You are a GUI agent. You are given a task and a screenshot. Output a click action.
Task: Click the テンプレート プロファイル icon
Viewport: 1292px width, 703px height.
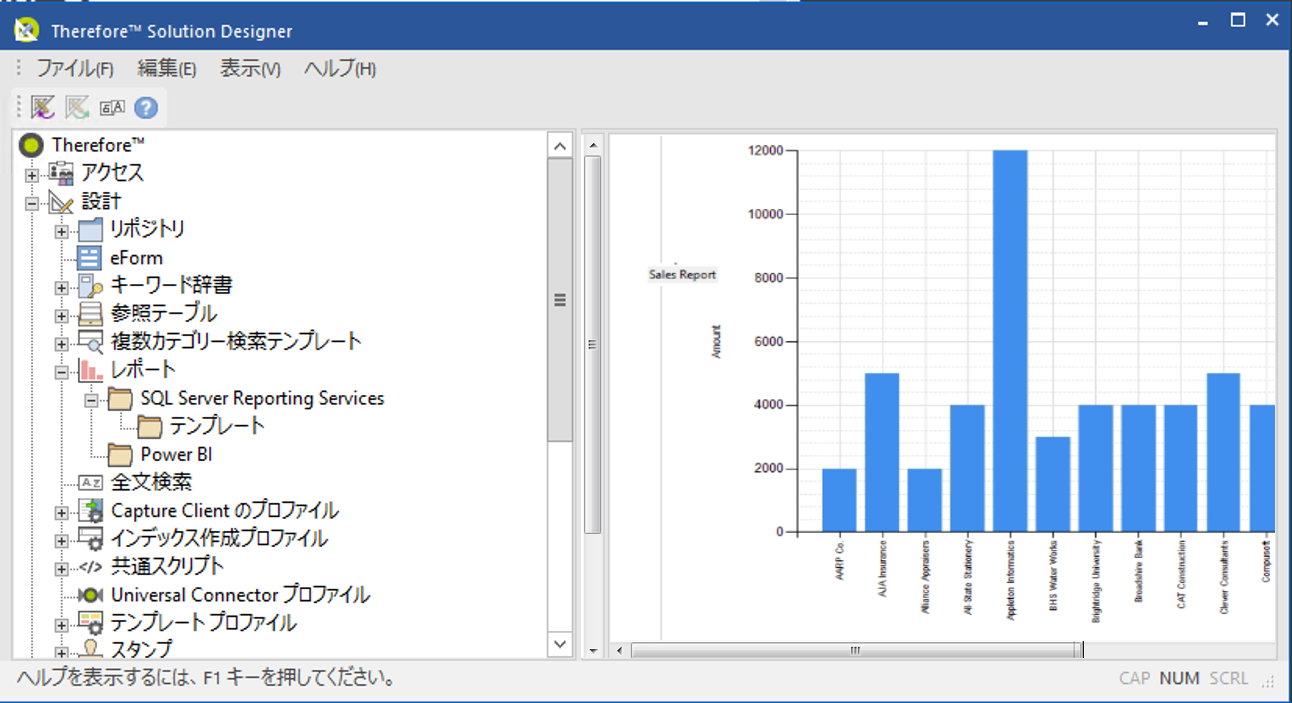point(90,622)
